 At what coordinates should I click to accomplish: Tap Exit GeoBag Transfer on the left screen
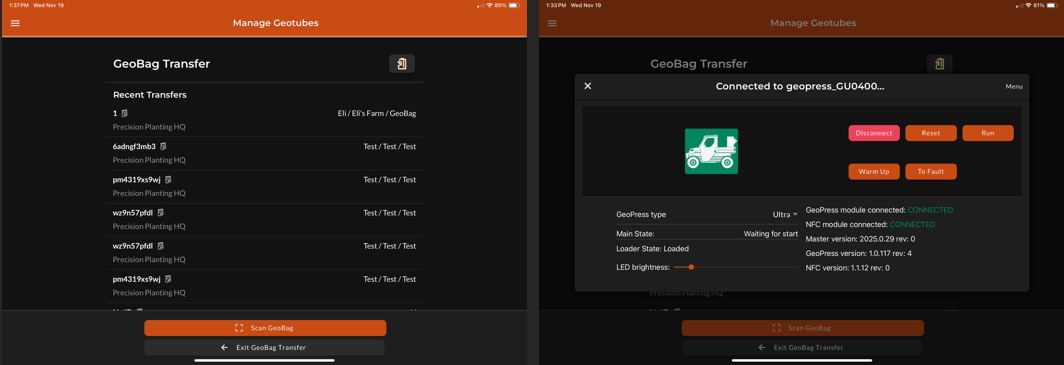click(x=264, y=347)
